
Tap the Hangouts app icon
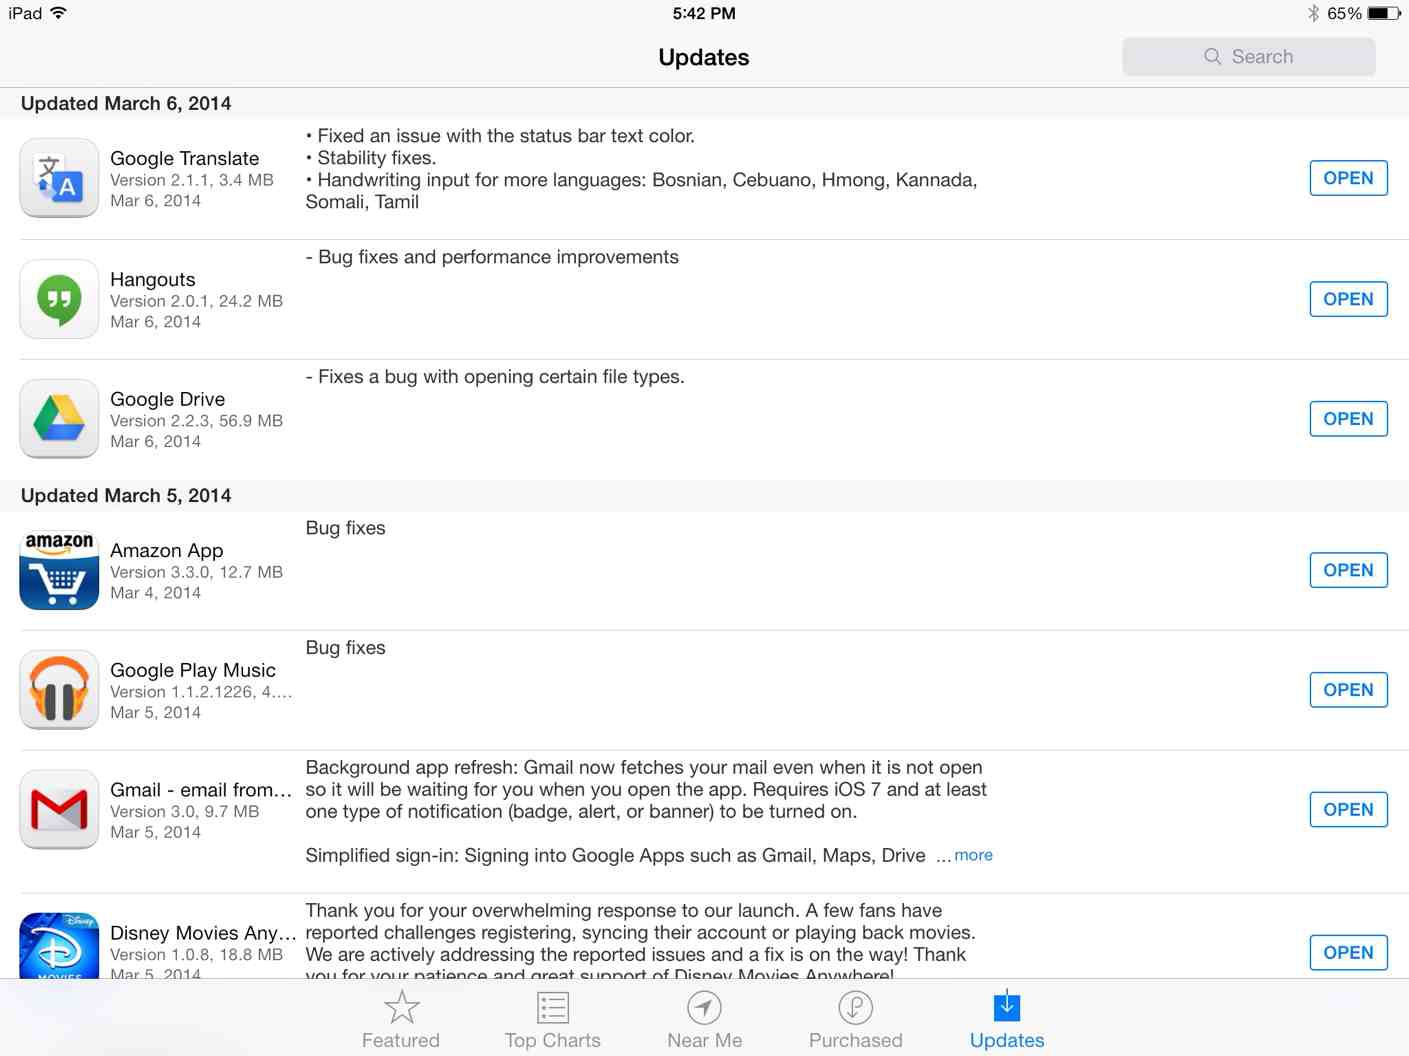(x=59, y=299)
